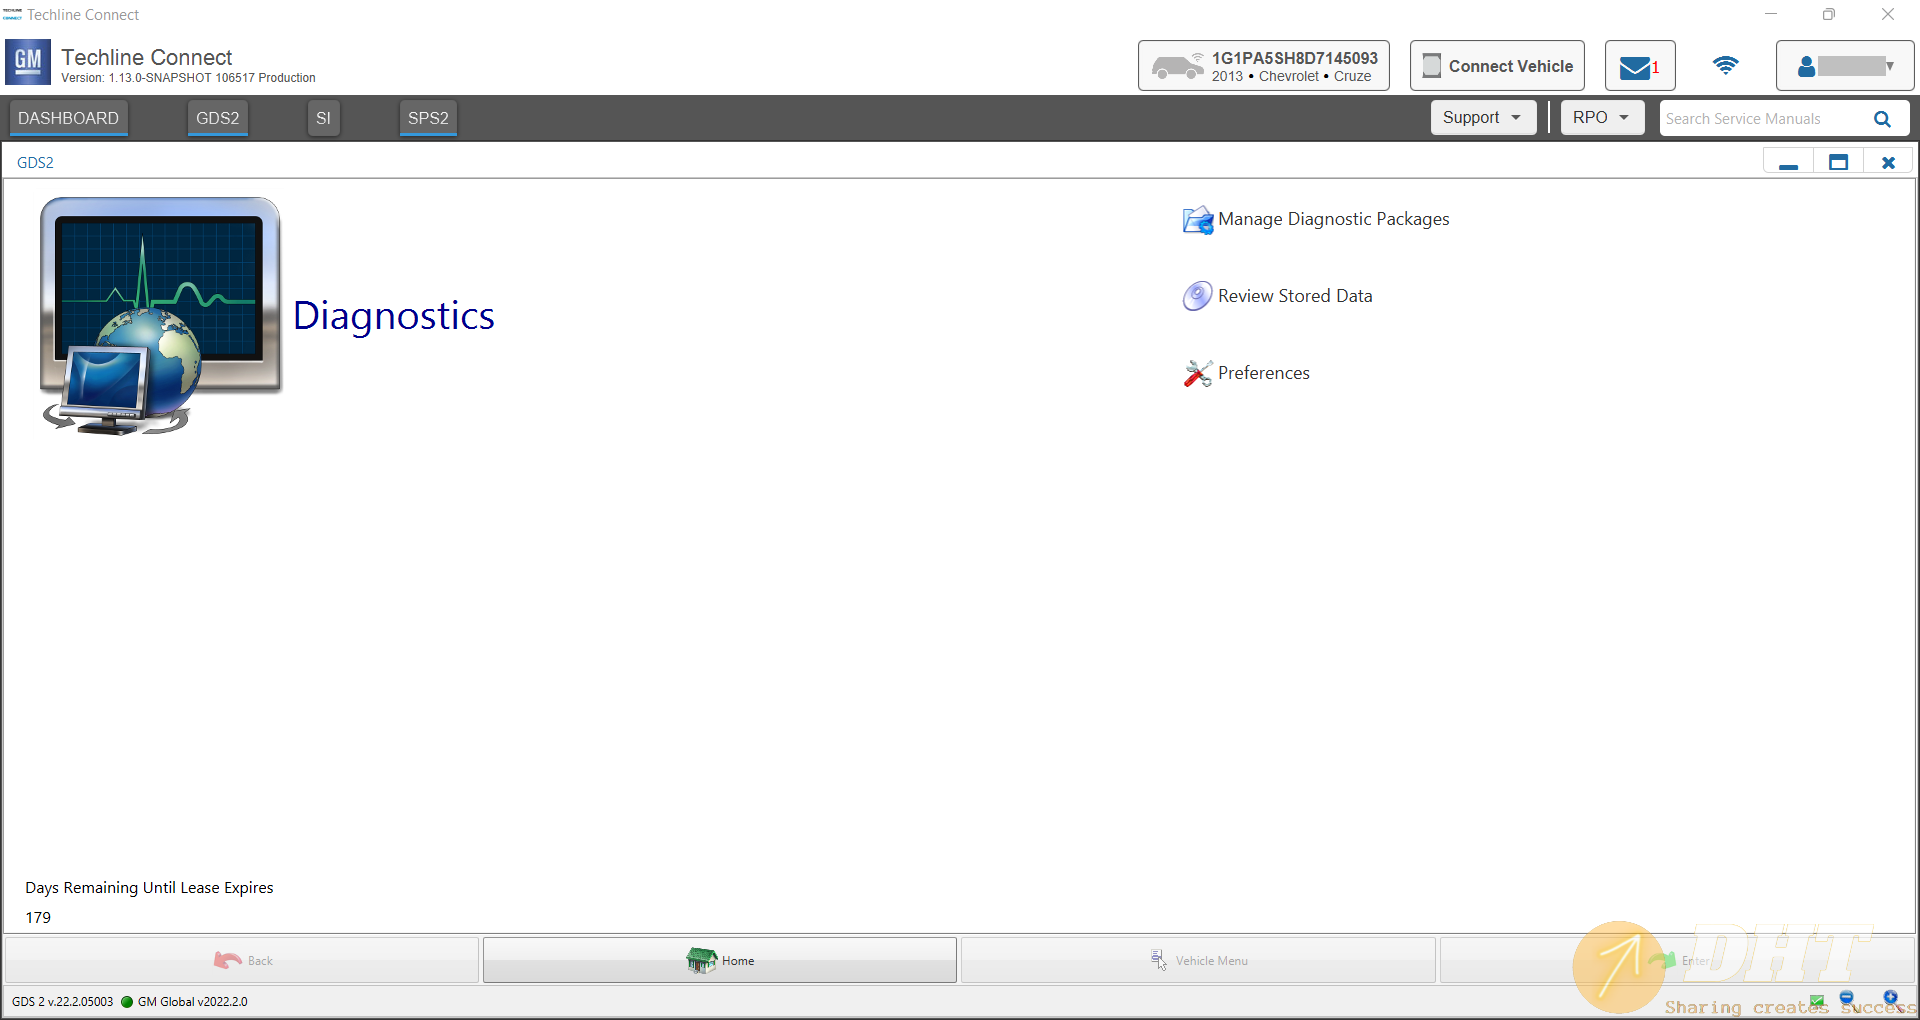Open the user account dropdown

(x=1844, y=66)
